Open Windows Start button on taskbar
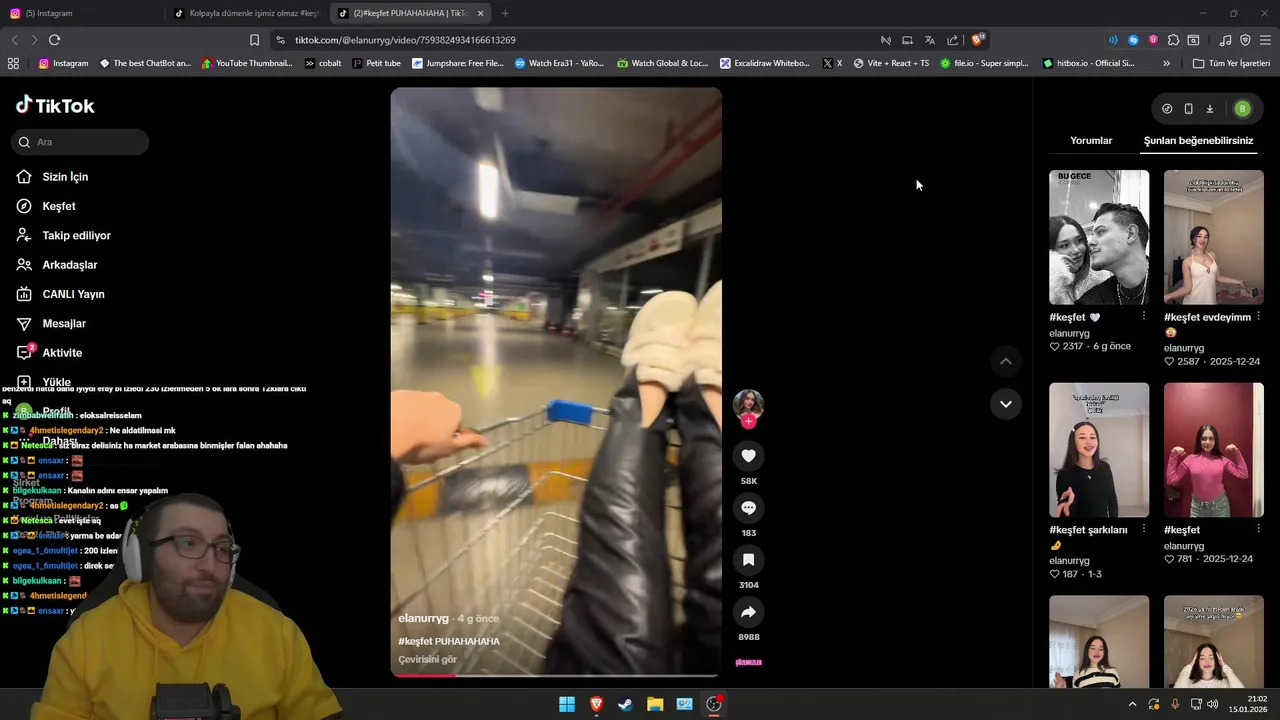 click(567, 704)
